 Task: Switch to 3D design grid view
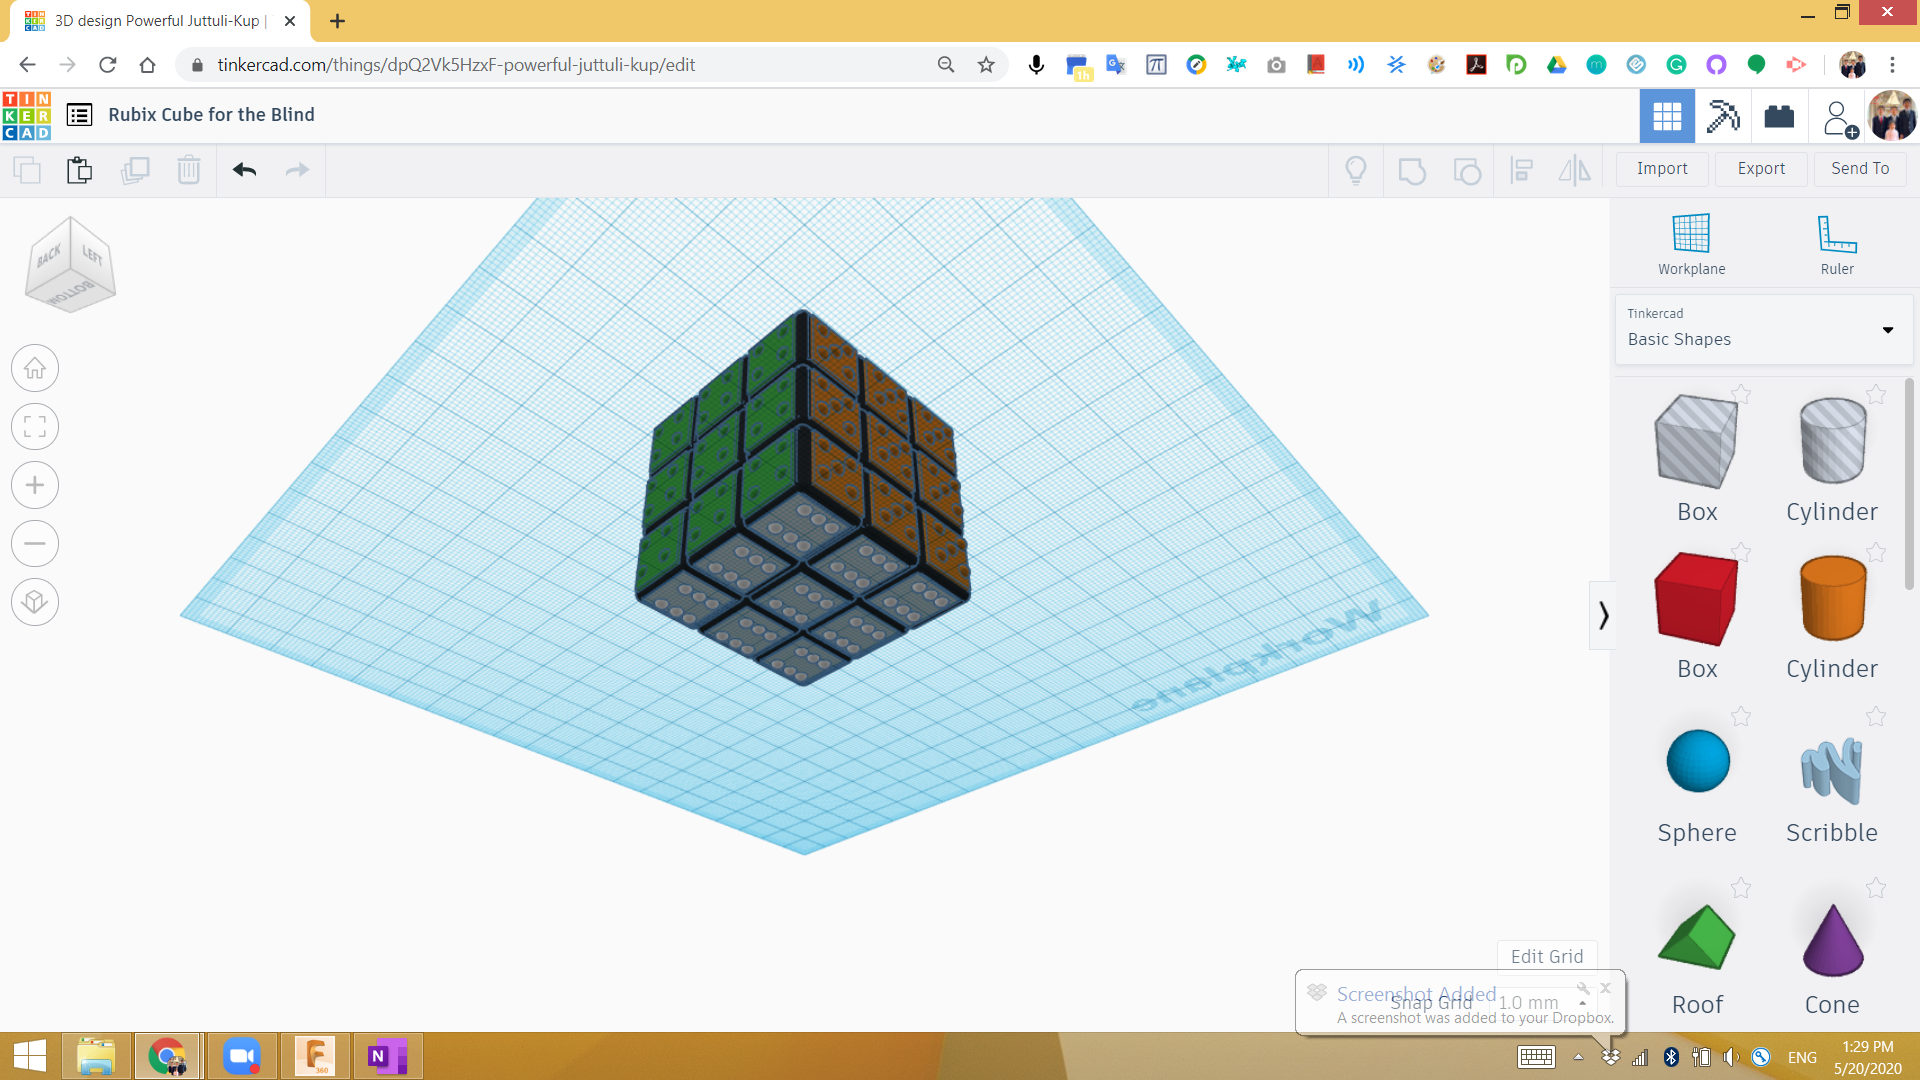(1667, 116)
